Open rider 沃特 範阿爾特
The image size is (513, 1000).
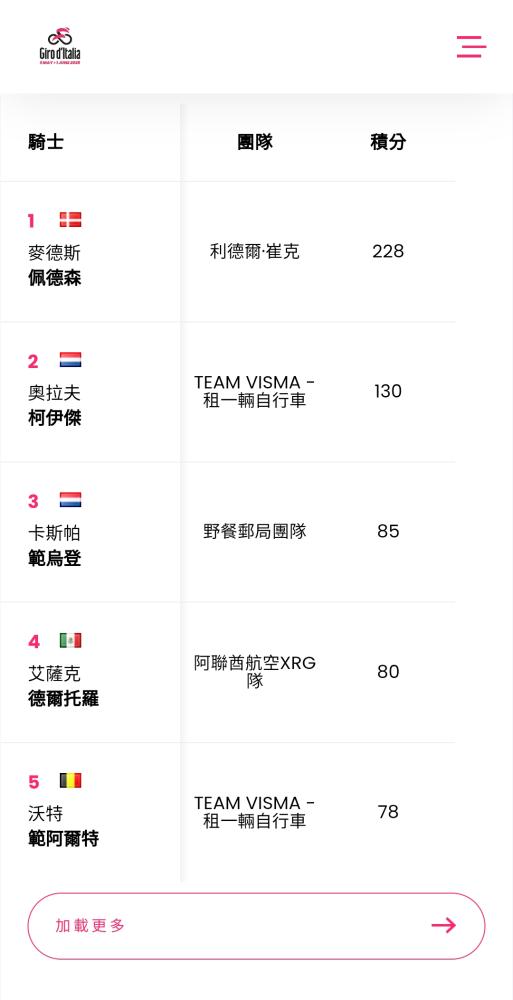(x=63, y=826)
